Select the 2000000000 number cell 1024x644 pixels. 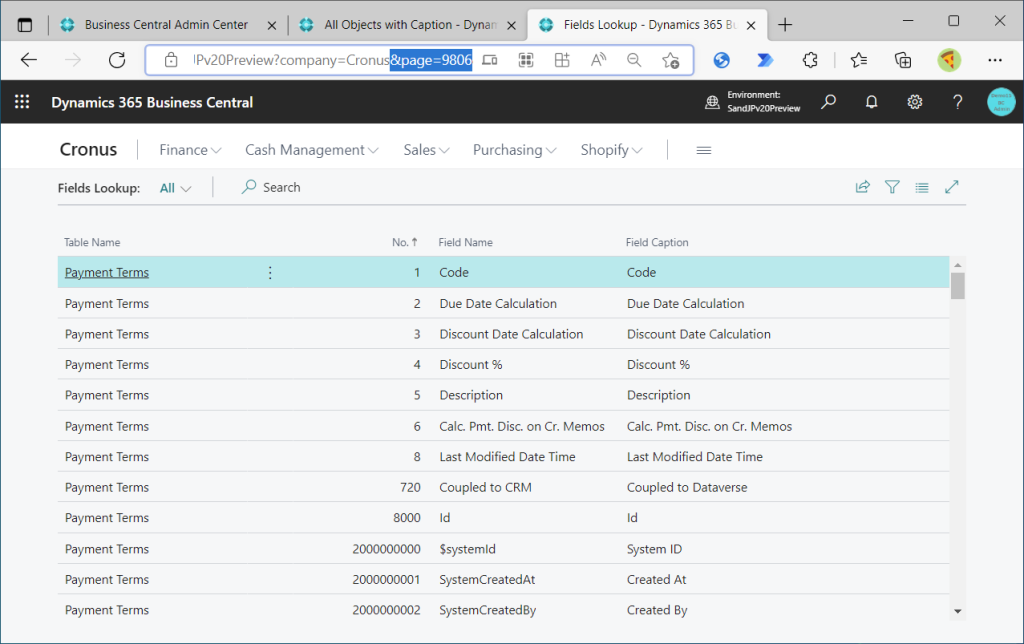[x=387, y=549]
